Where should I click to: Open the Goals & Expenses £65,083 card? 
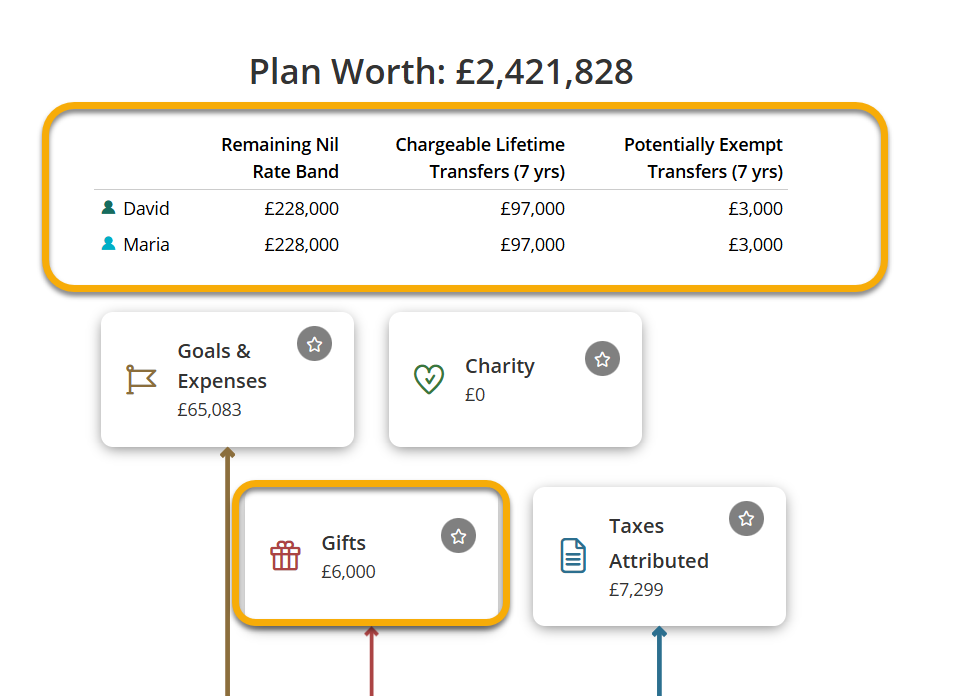227,379
